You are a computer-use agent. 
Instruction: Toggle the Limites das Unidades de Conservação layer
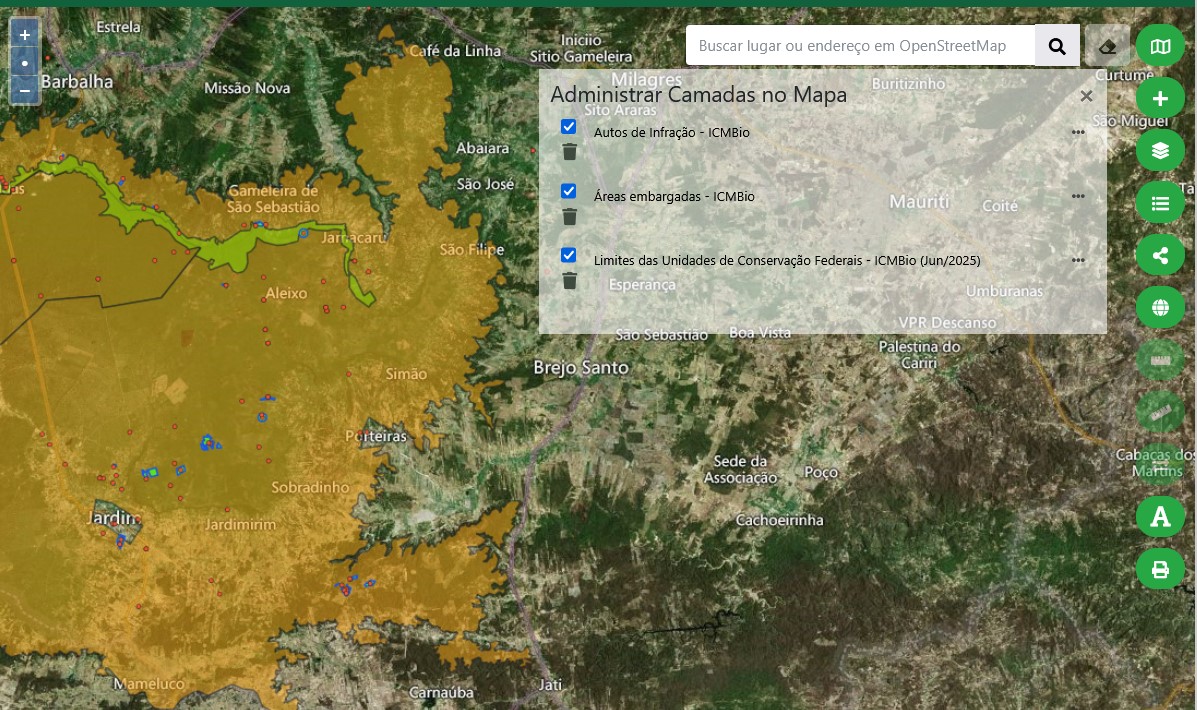click(x=568, y=255)
